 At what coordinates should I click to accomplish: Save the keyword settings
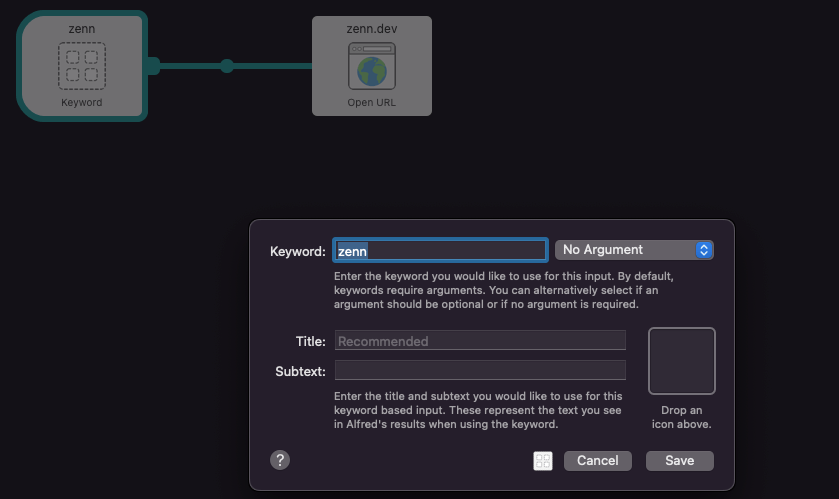[x=680, y=461]
